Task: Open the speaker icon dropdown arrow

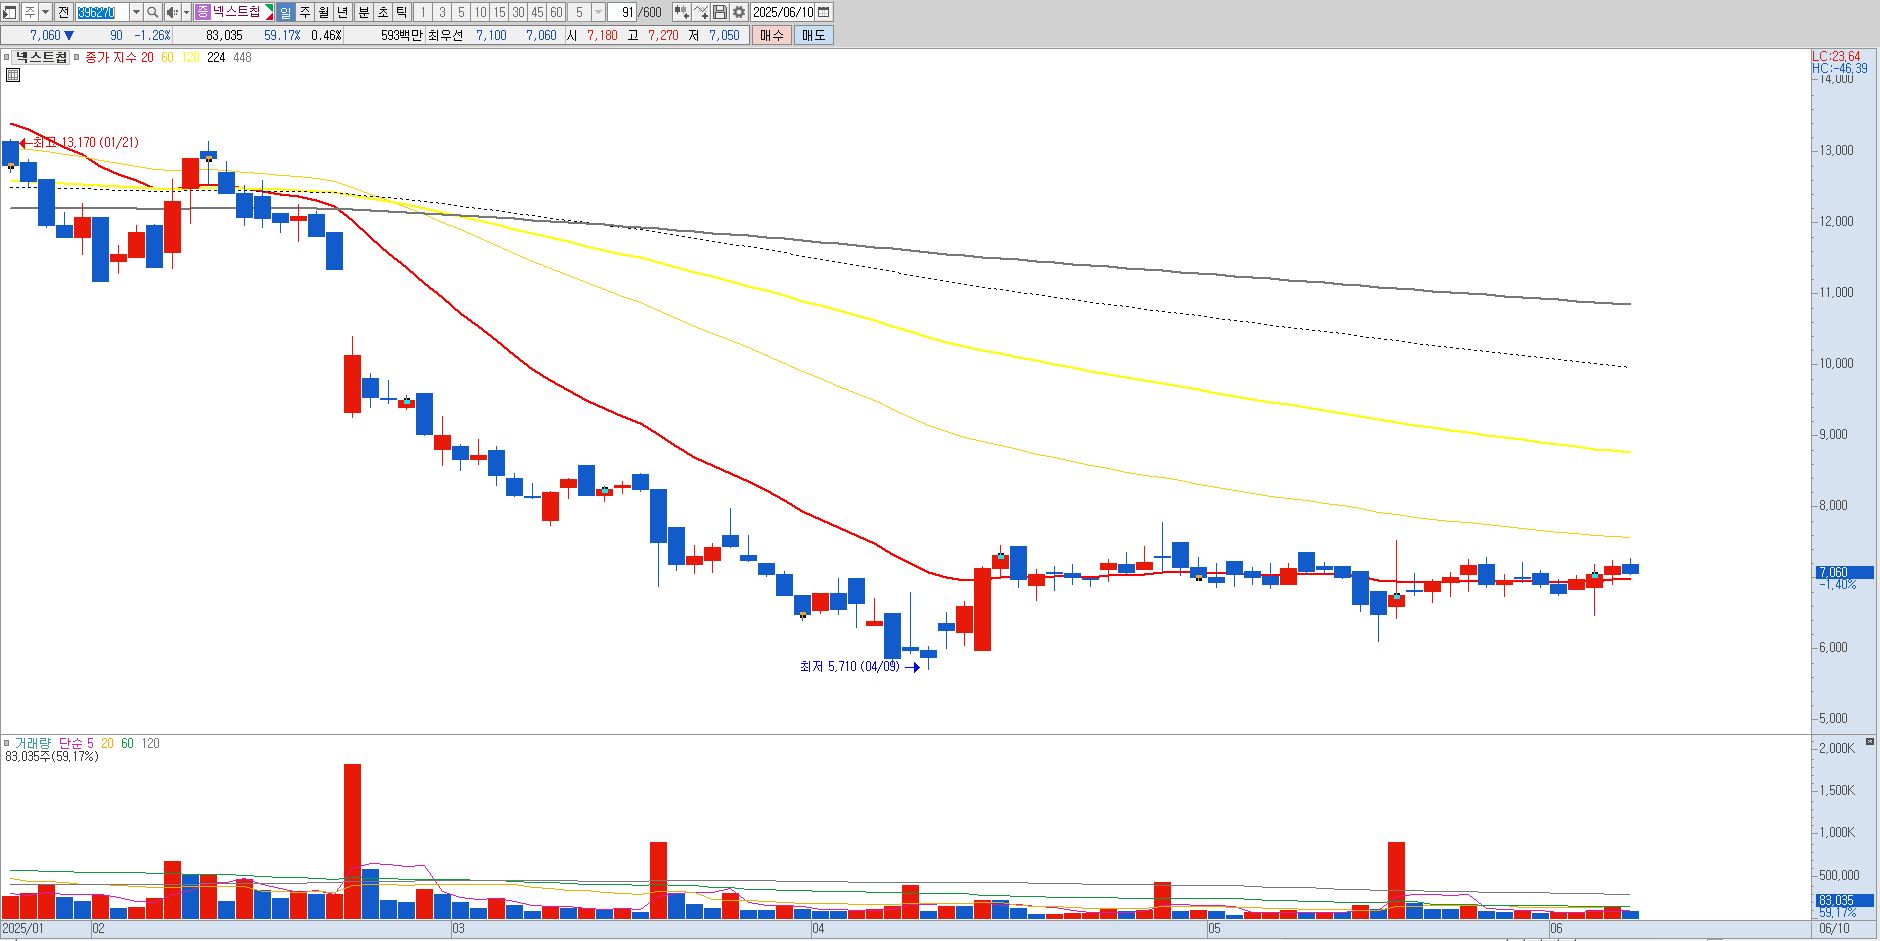Action: (x=186, y=12)
